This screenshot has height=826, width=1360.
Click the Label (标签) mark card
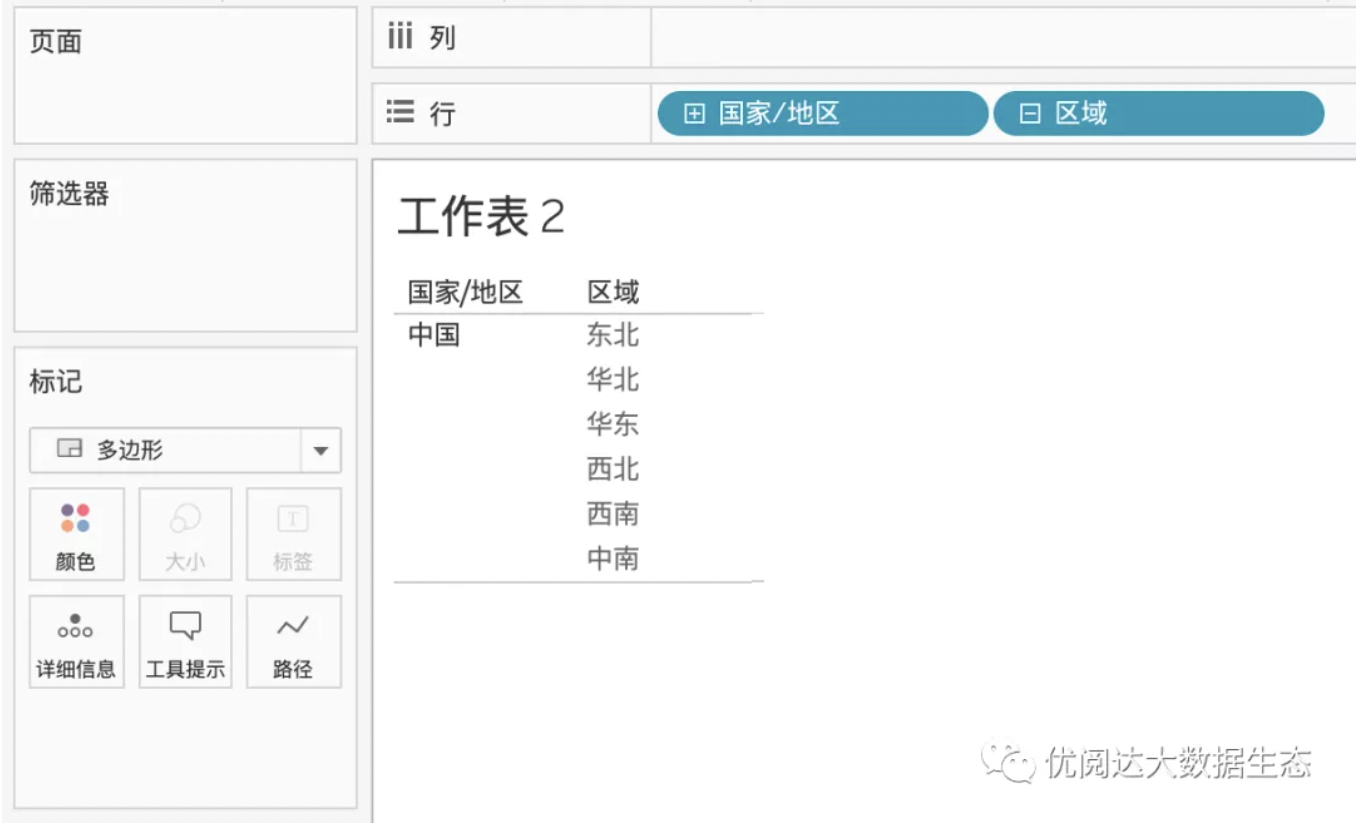point(293,534)
